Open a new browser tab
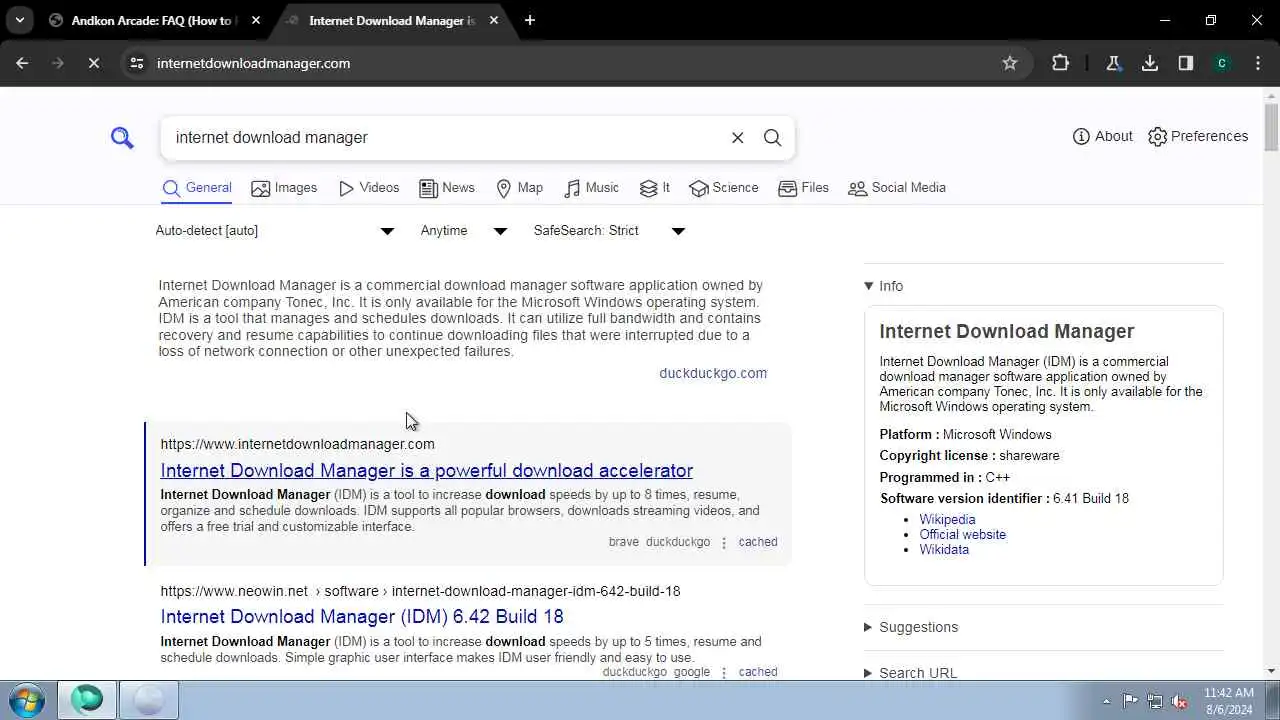 530,20
